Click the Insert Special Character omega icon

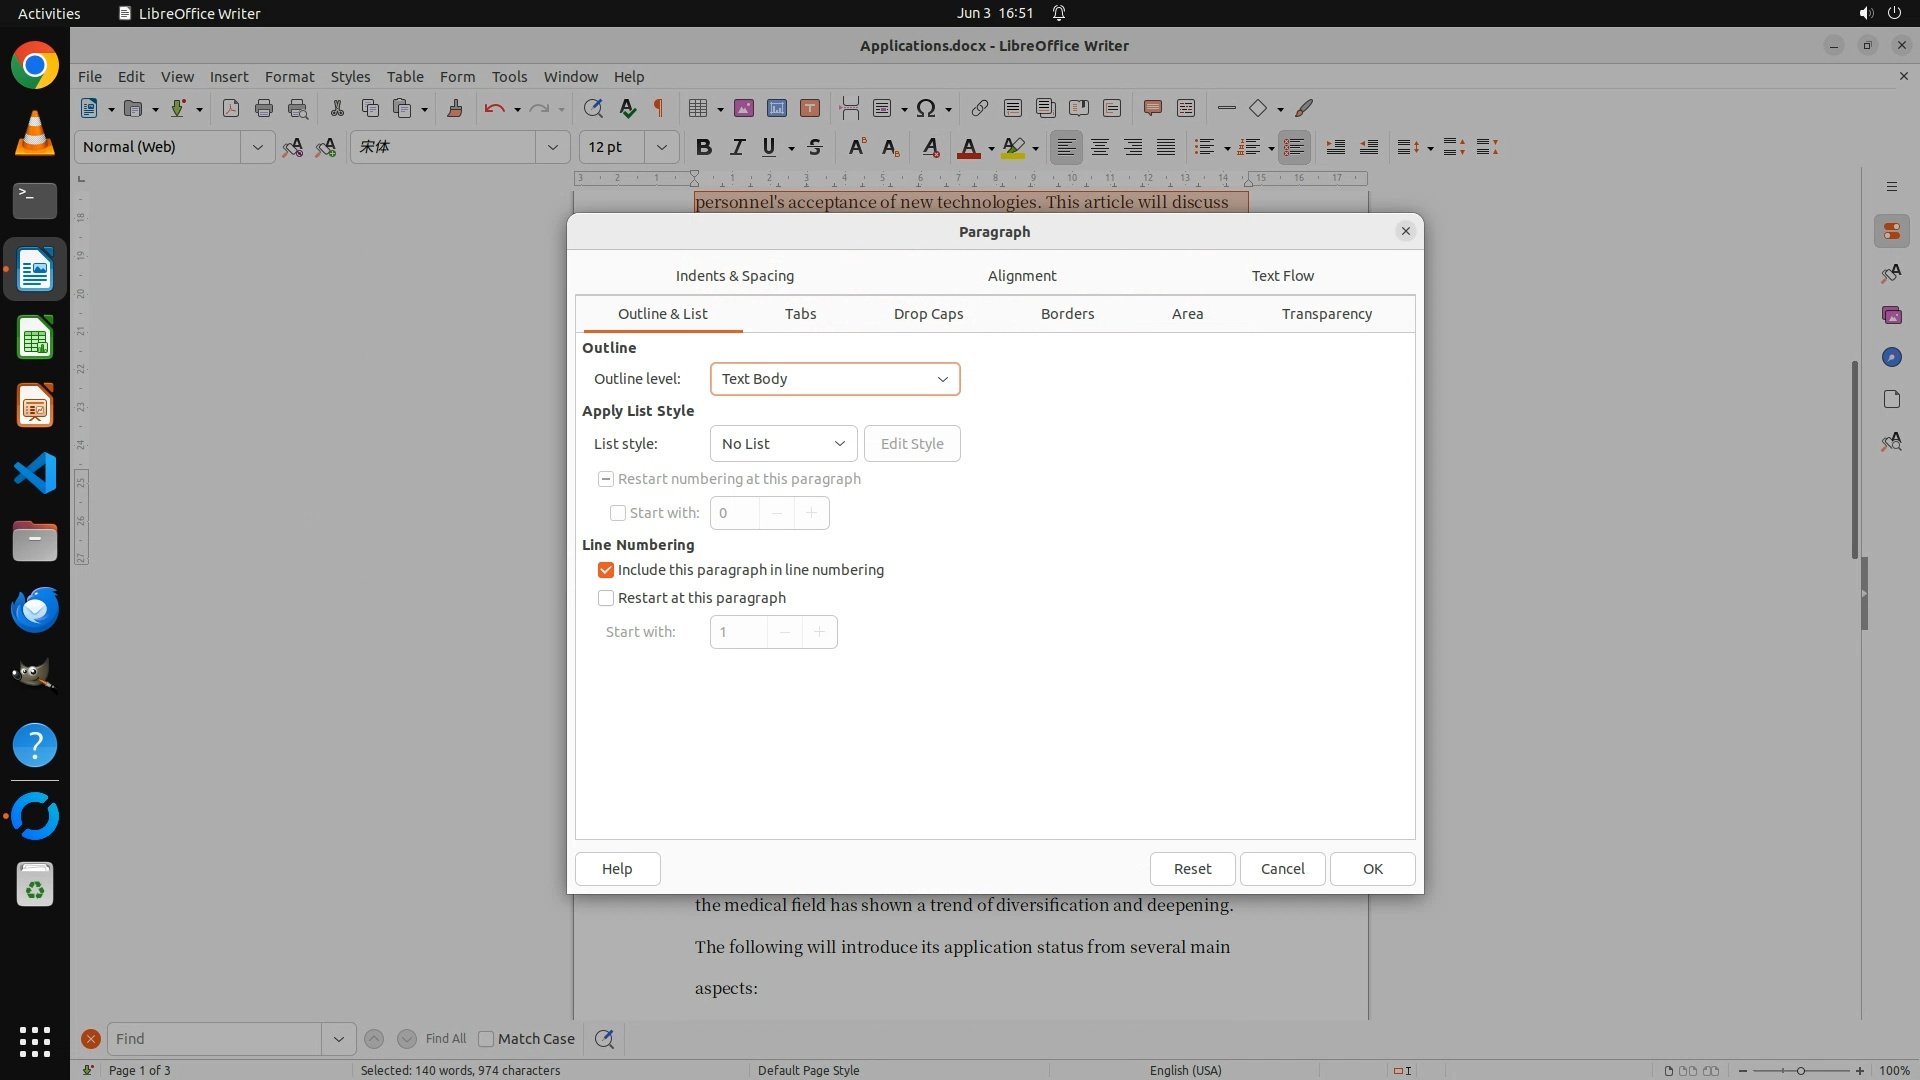(x=926, y=108)
